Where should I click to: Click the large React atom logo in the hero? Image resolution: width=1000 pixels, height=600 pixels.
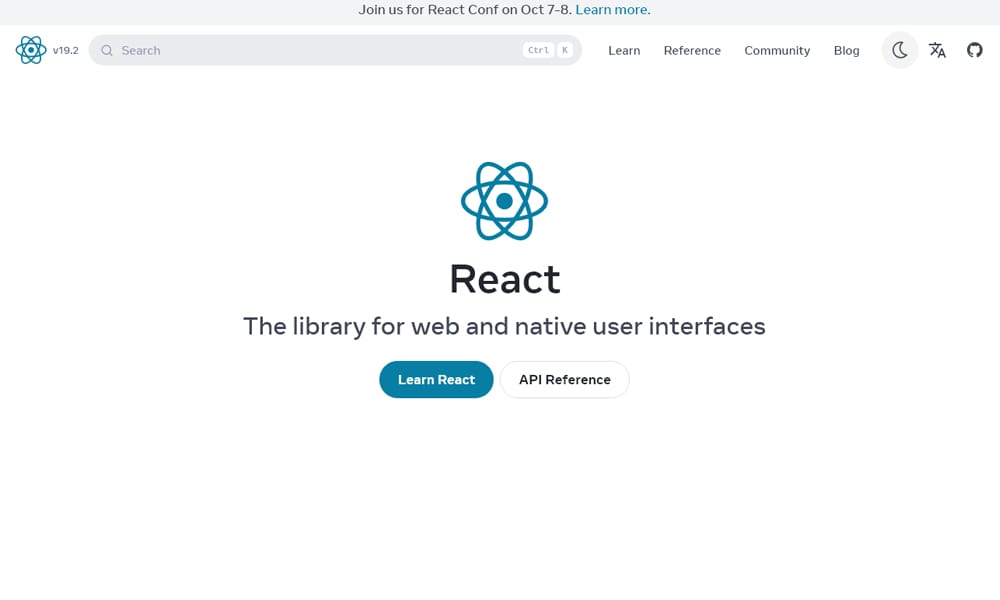[504, 200]
